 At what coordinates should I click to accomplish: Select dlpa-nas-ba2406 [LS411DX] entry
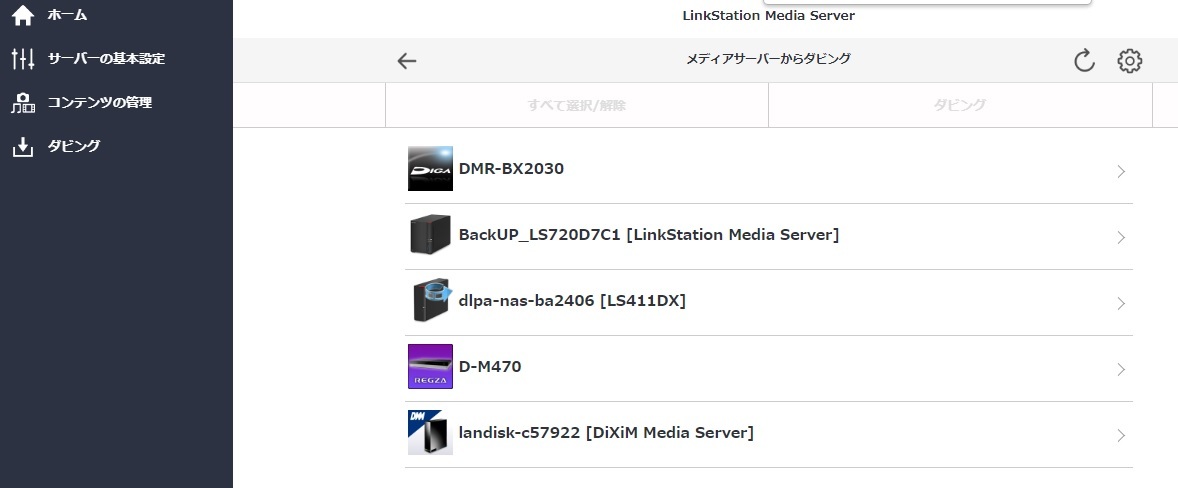coord(572,301)
